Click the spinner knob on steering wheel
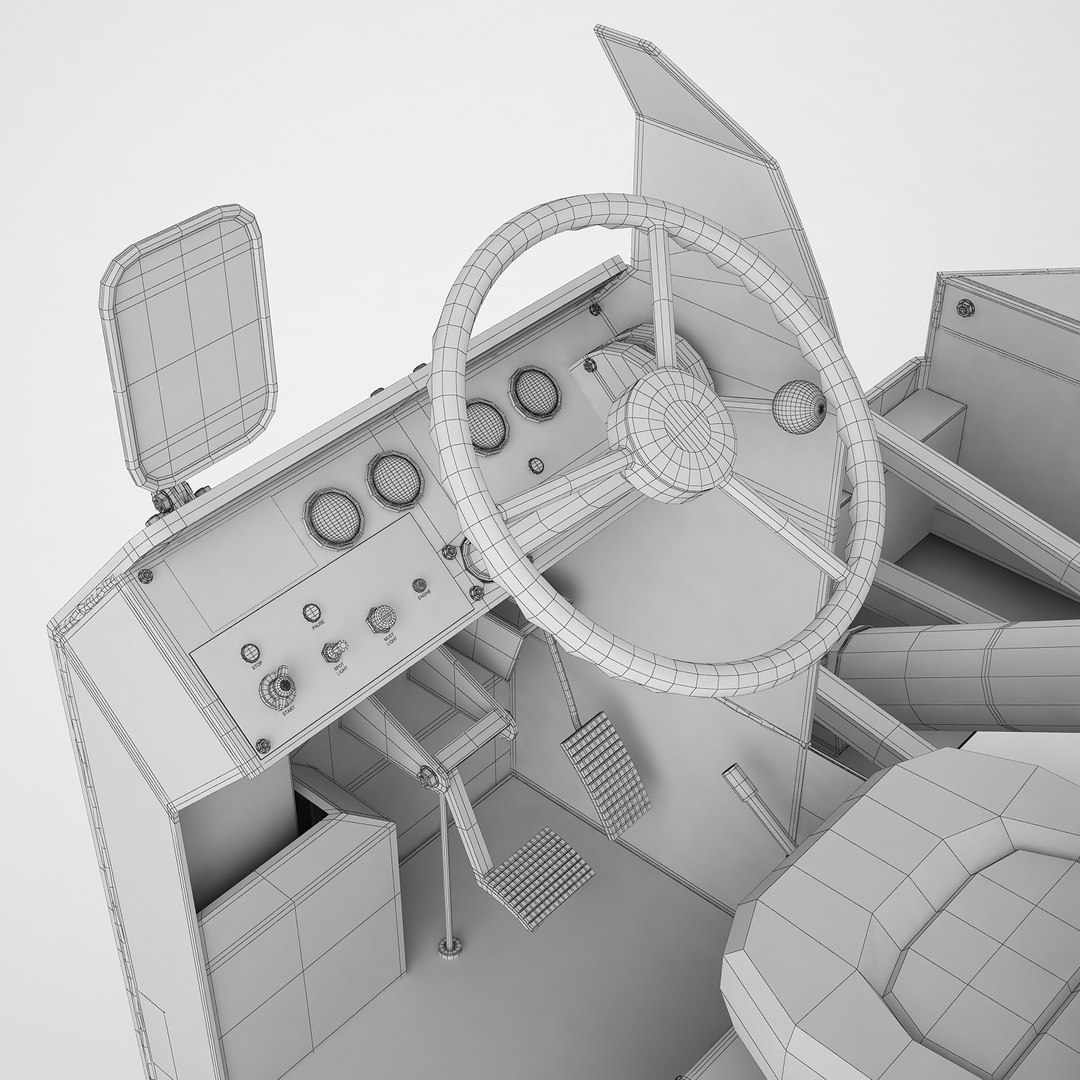 [x=798, y=407]
